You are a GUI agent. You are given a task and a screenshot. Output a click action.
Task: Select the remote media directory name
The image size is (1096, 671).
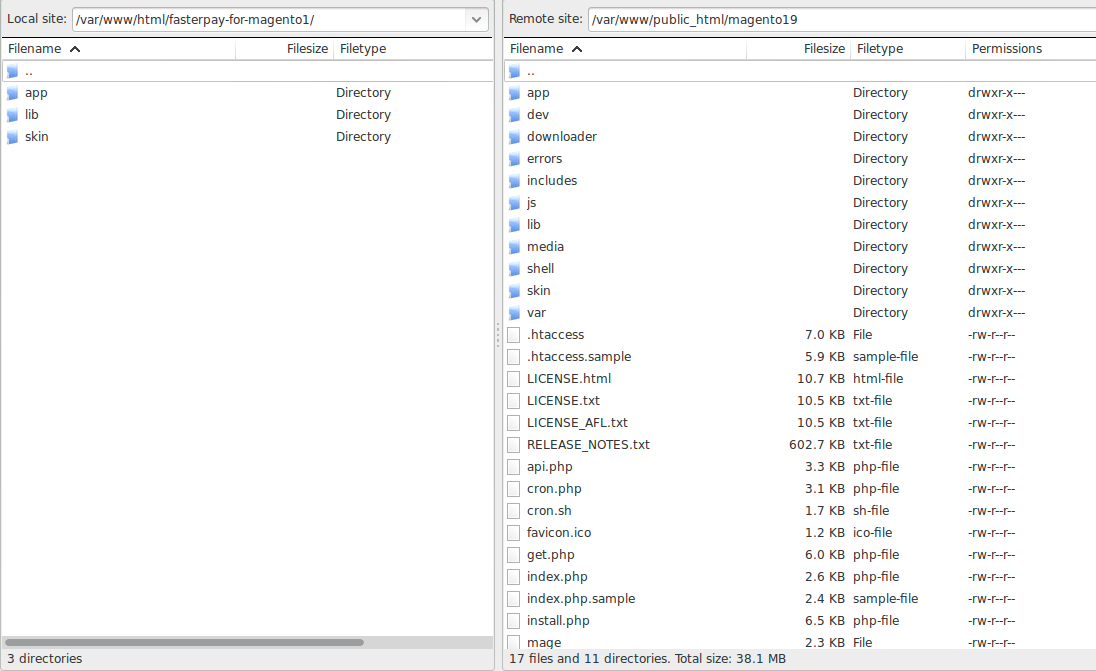(545, 246)
